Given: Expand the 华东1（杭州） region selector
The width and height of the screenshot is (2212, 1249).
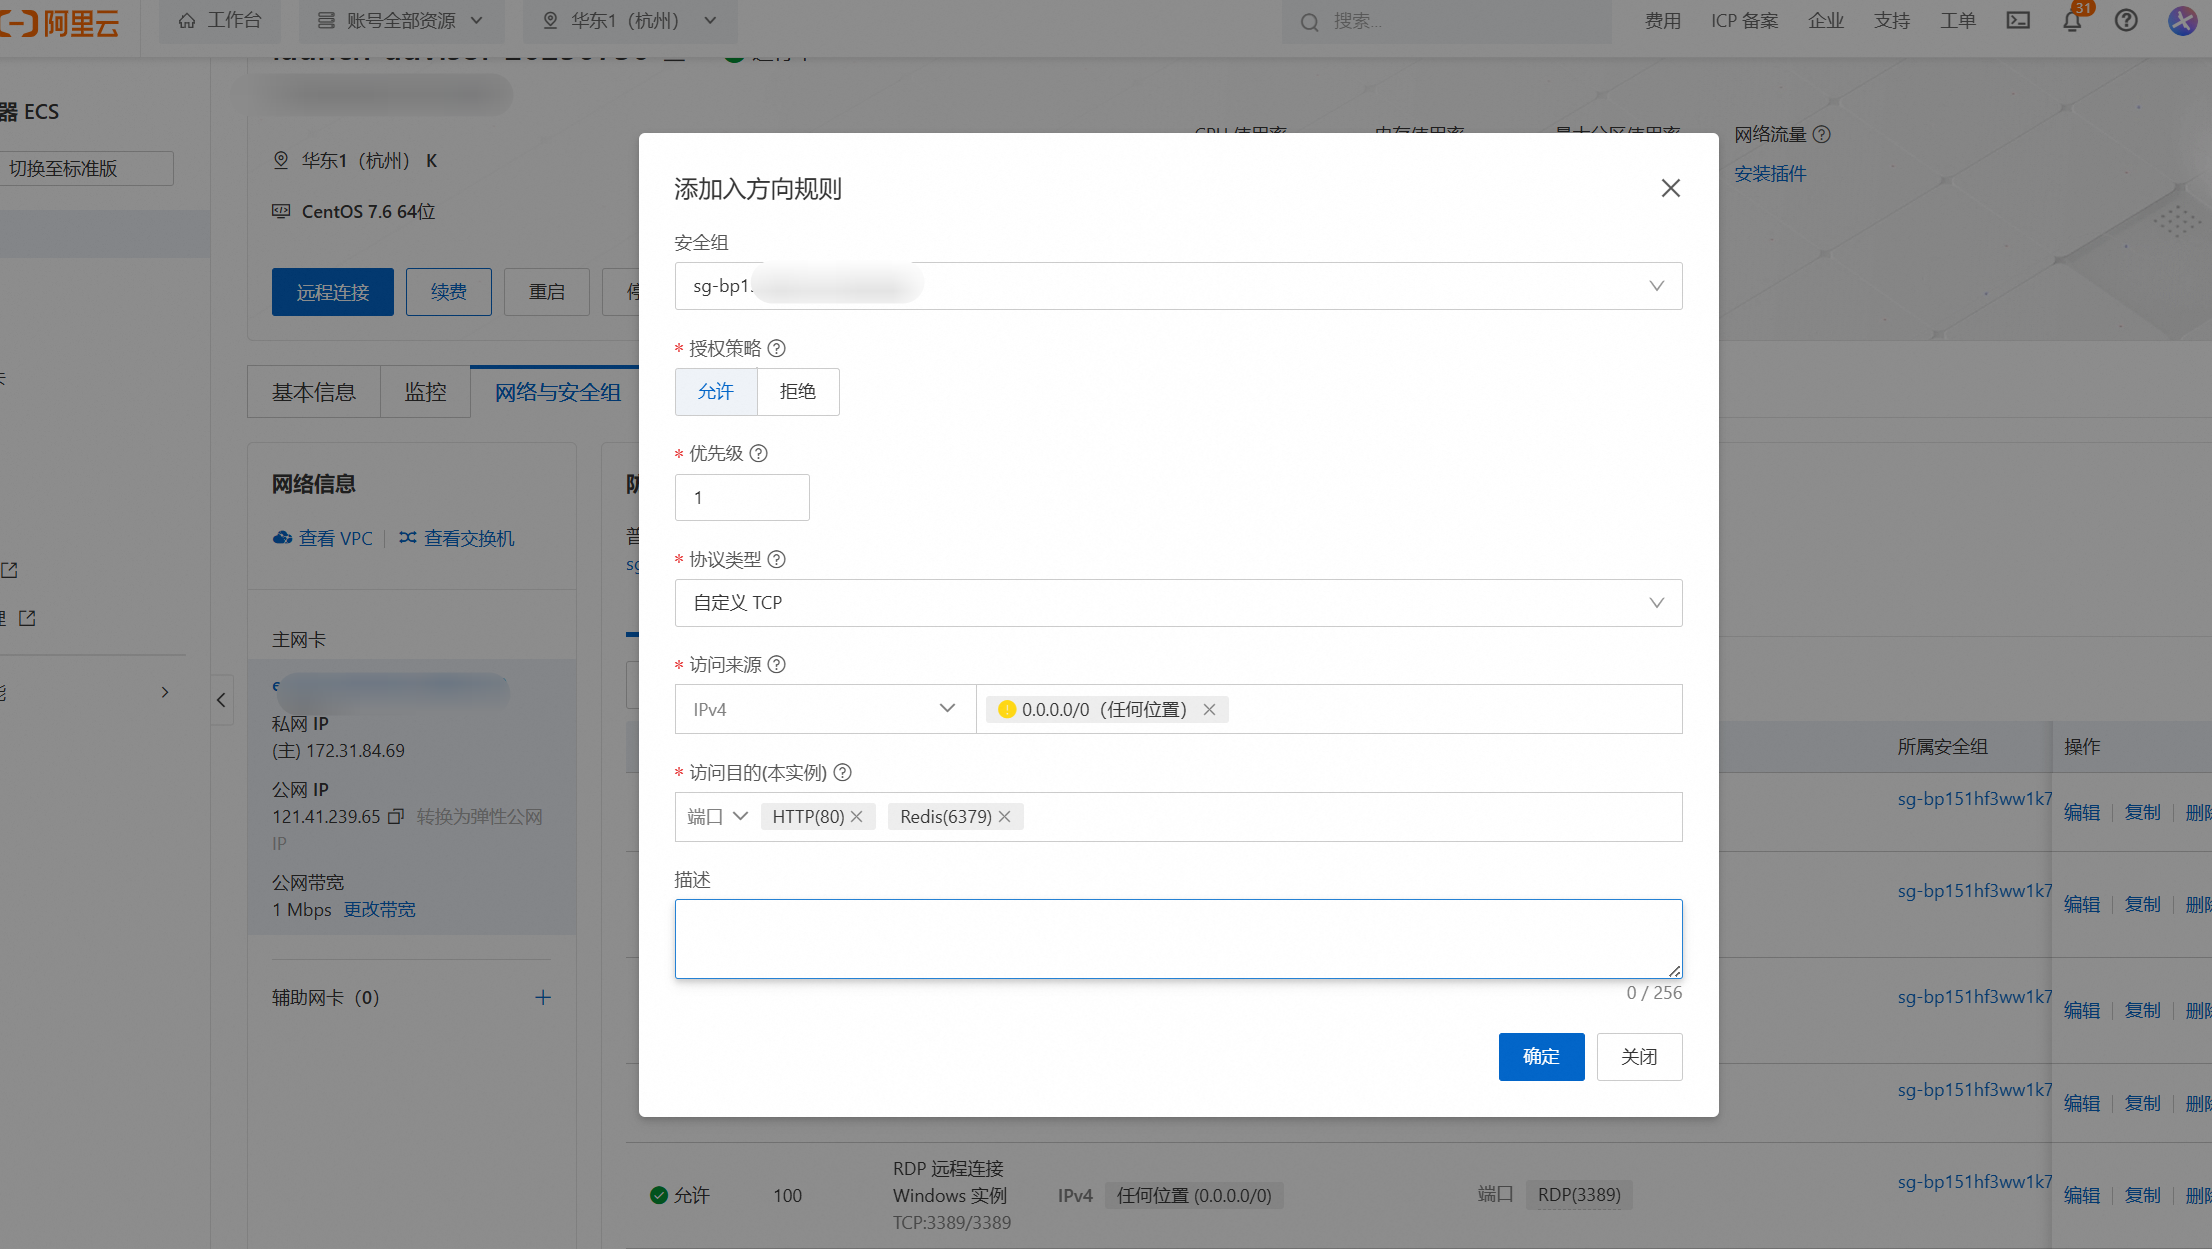Looking at the screenshot, I should click(x=629, y=20).
